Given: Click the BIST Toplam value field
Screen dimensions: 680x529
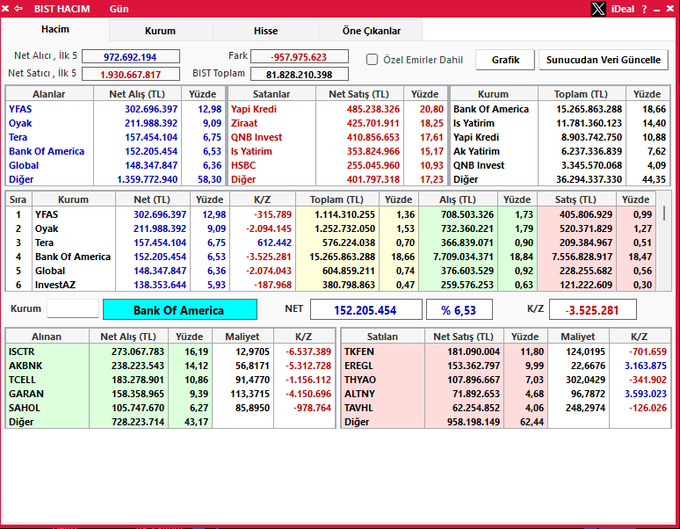Looking at the screenshot, I should [x=299, y=74].
